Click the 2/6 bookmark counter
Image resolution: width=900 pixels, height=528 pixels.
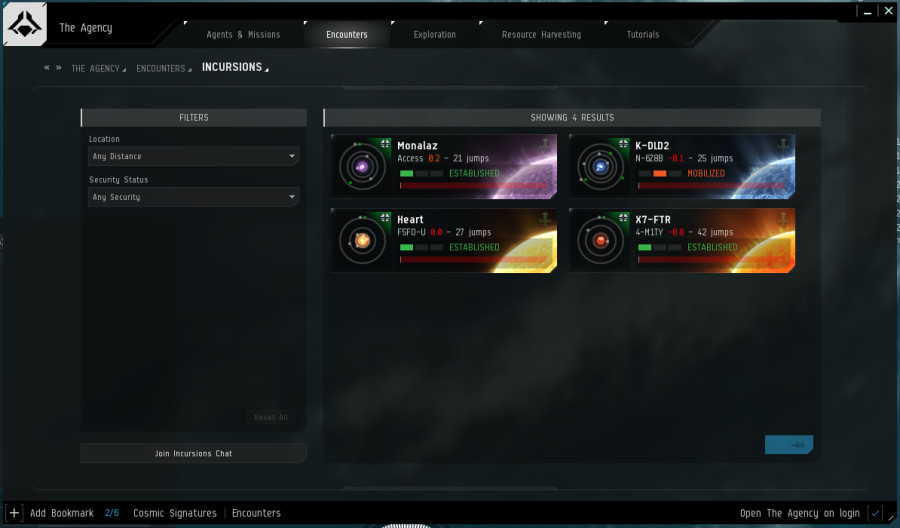(112, 513)
